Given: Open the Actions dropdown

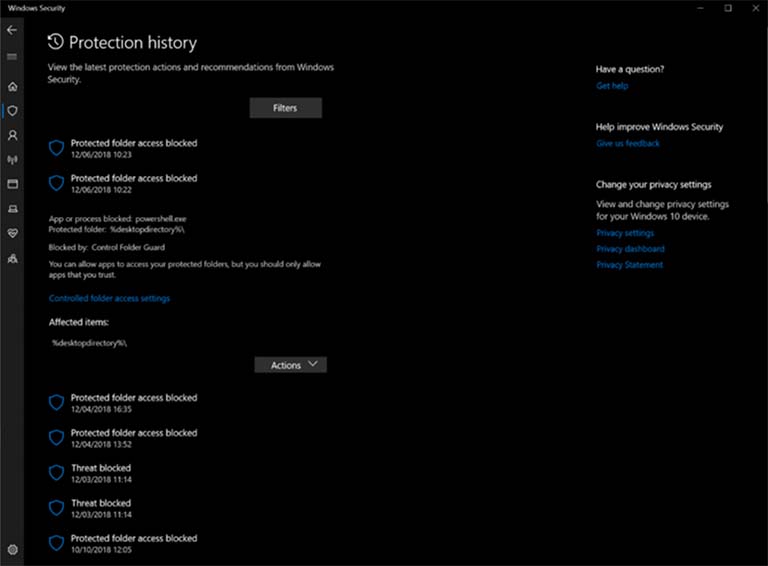Looking at the screenshot, I should pos(290,365).
